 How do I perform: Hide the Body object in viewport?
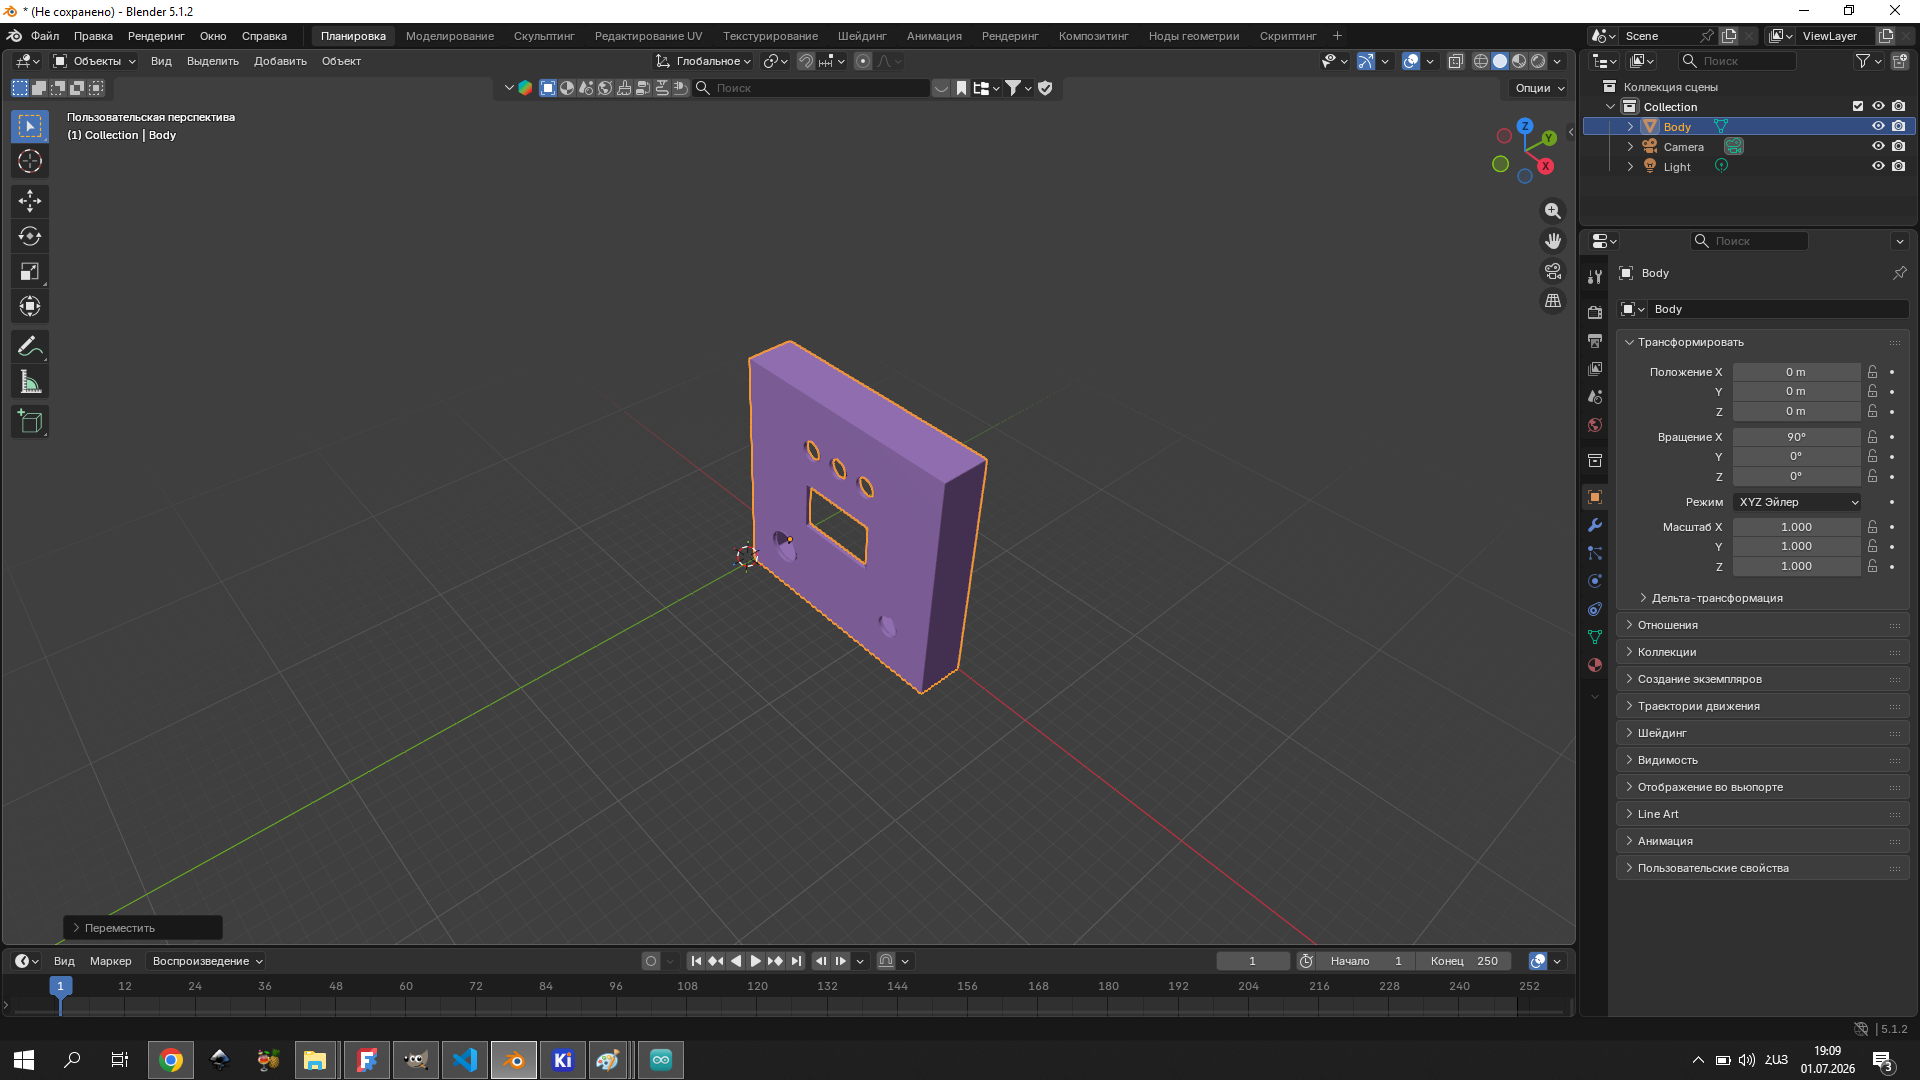(1878, 126)
